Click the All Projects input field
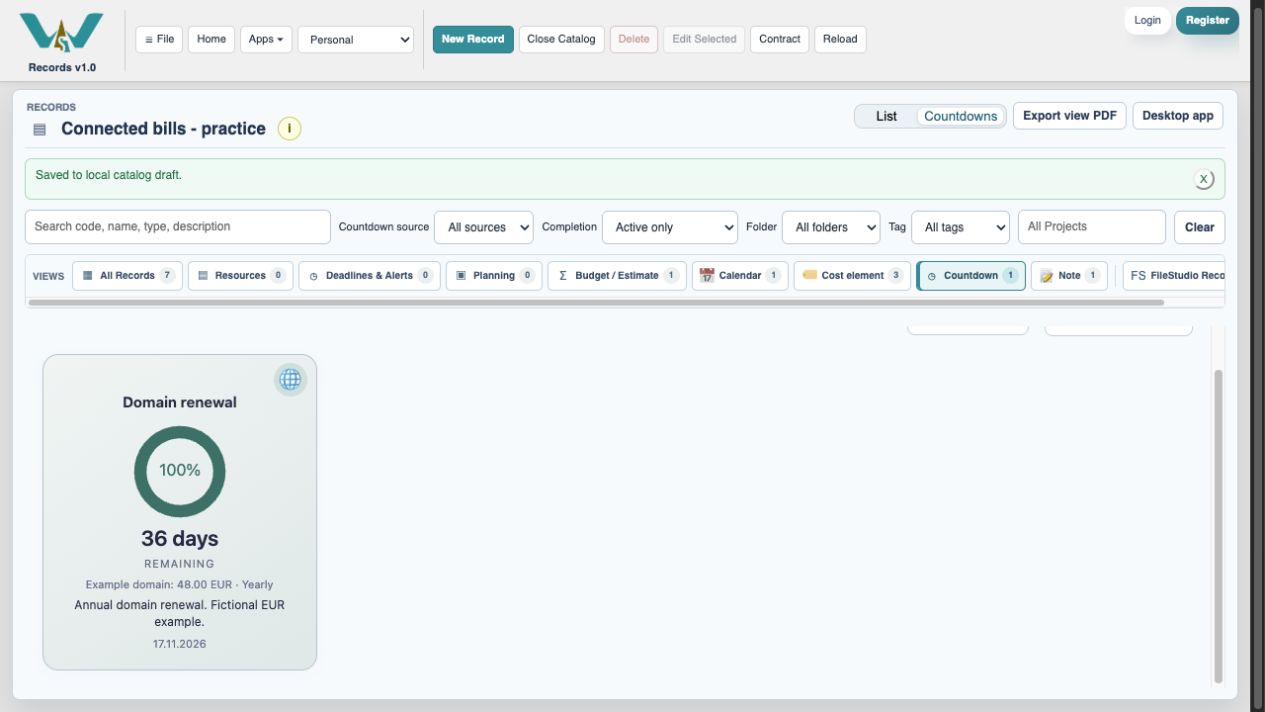Screen dimensions: 1265x712 tap(1092, 227)
